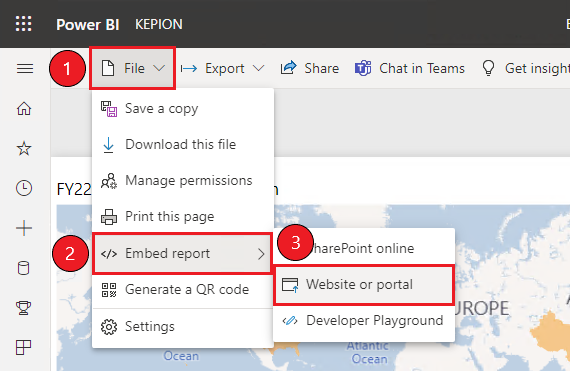Expand the Export dropdown arrow
This screenshot has height=371, width=570.
click(x=258, y=68)
